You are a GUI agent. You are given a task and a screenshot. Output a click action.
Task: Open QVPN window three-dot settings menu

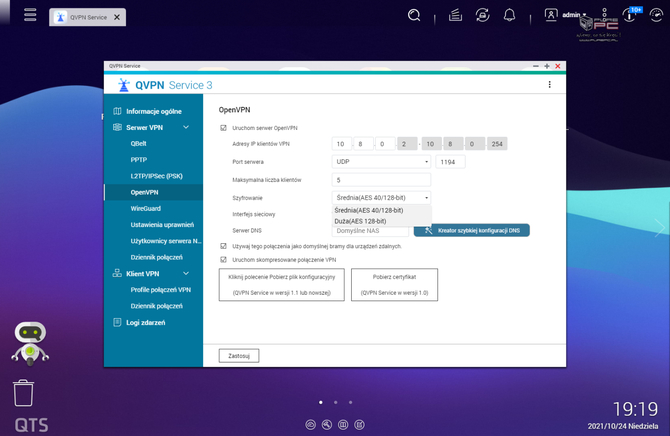click(550, 85)
